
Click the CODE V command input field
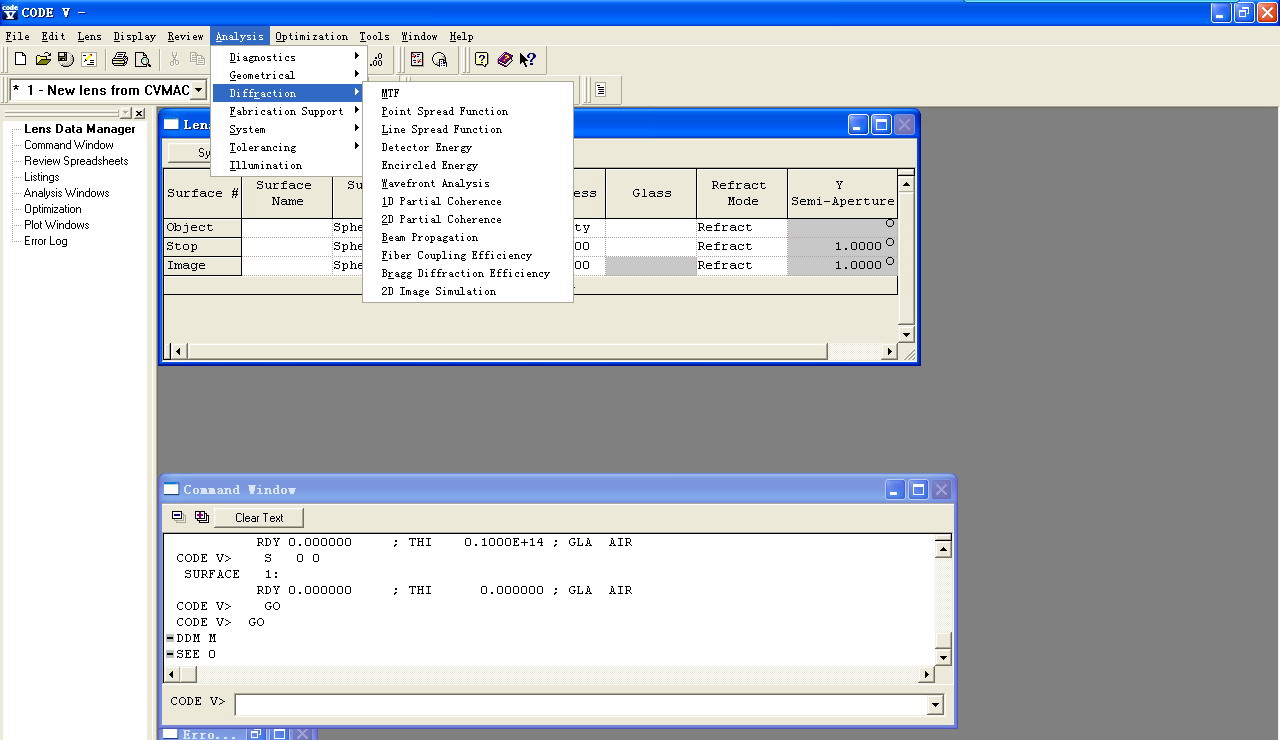[x=582, y=705]
